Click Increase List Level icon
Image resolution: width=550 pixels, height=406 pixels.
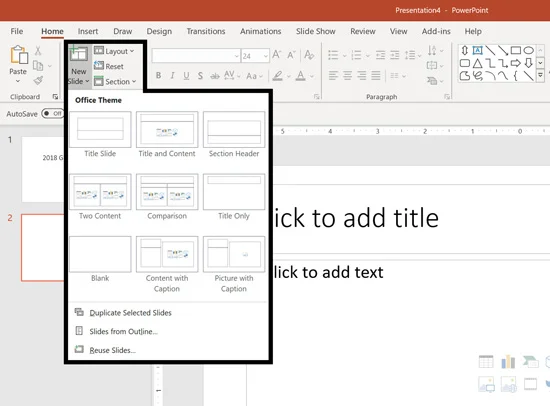395,55
